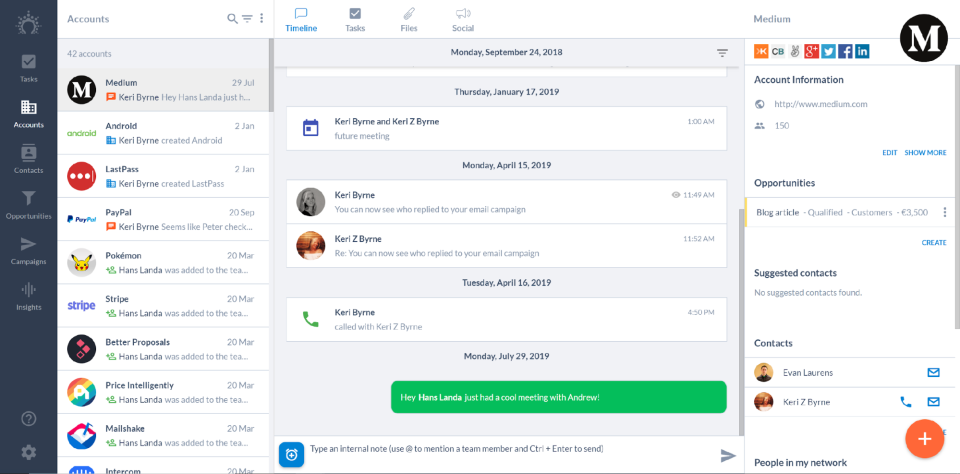The image size is (960, 474).
Task: Send the note with the paper-plane icon
Action: pyautogui.click(x=727, y=455)
